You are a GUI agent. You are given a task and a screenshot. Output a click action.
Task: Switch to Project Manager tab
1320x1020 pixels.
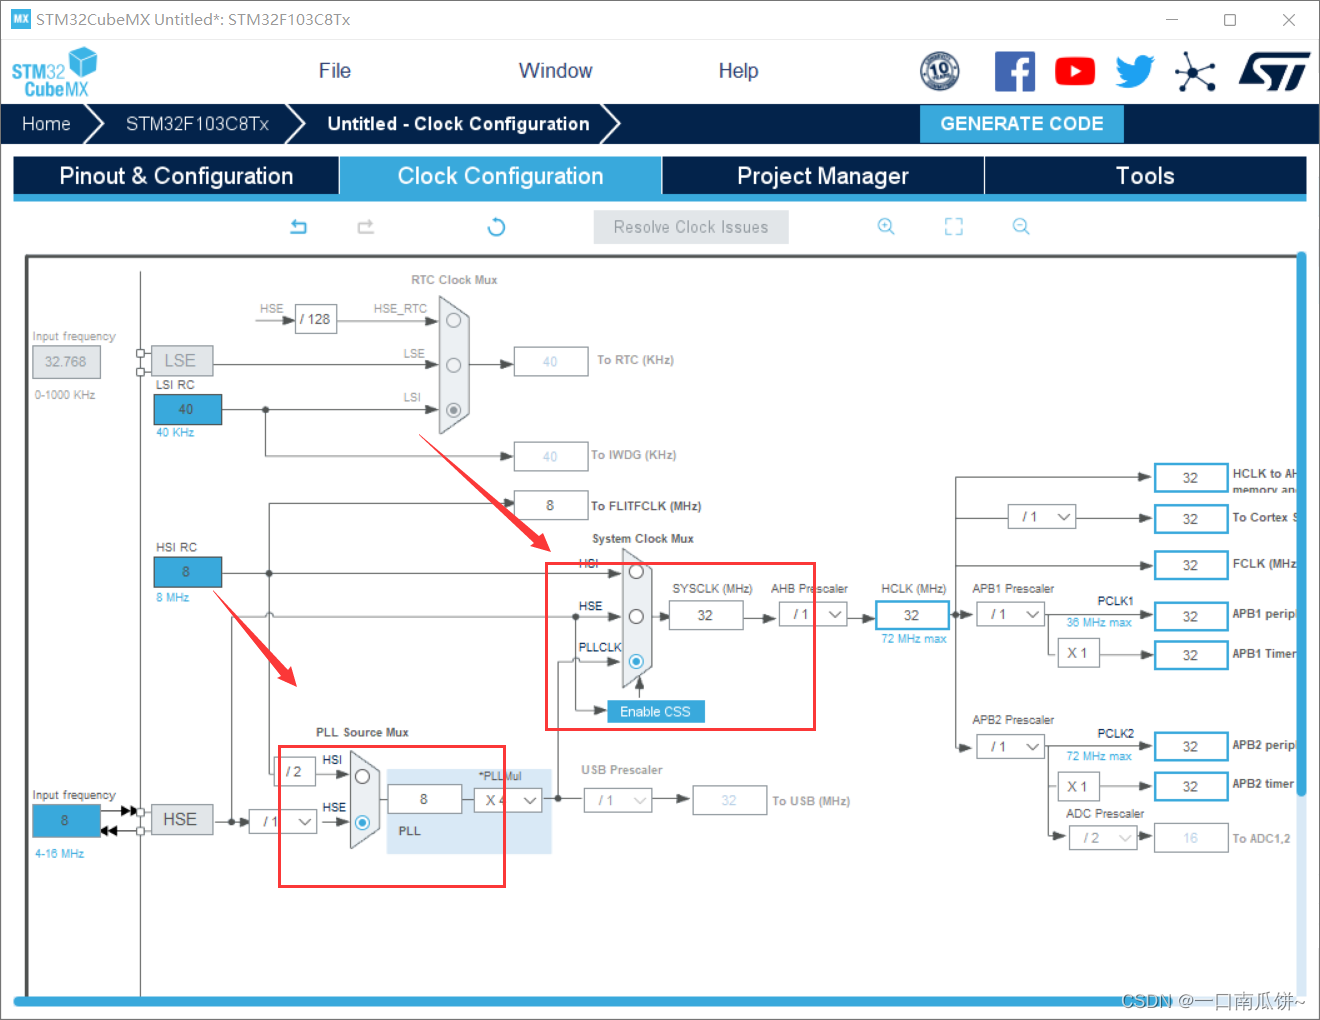point(823,176)
